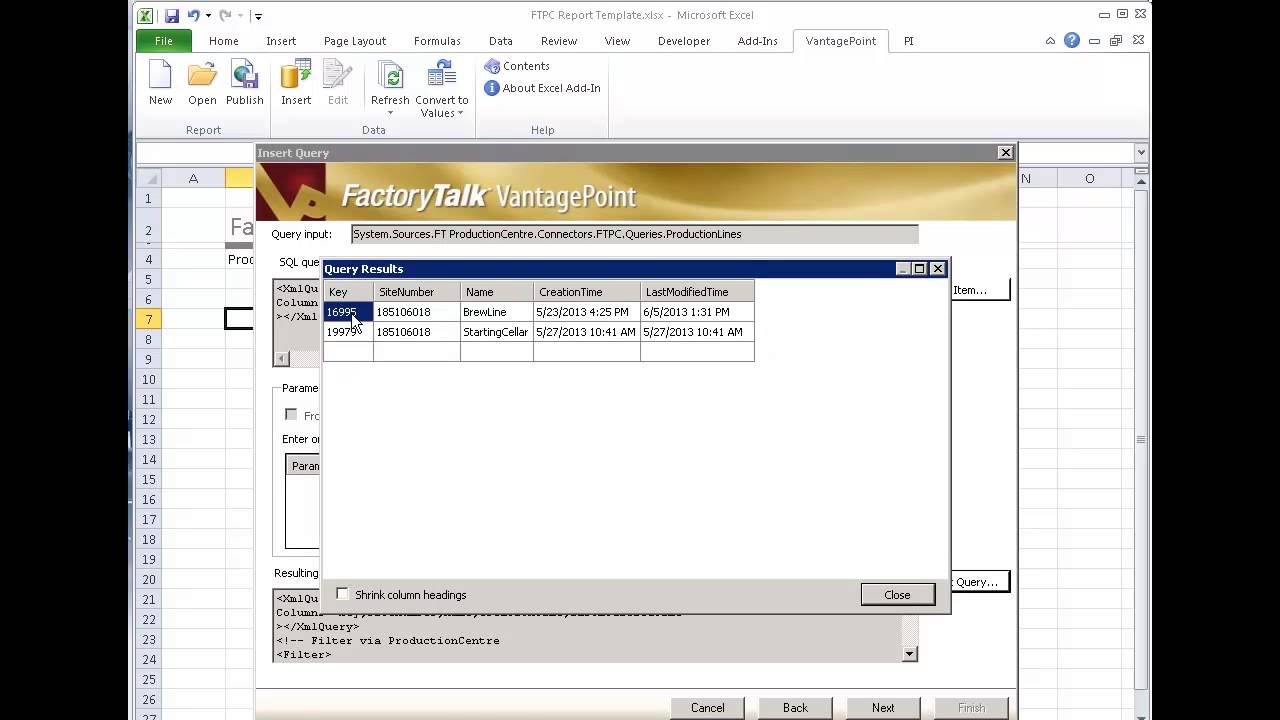Expand the Convert to Values dropdown arrow
This screenshot has height=720, width=1280.
tap(460, 113)
